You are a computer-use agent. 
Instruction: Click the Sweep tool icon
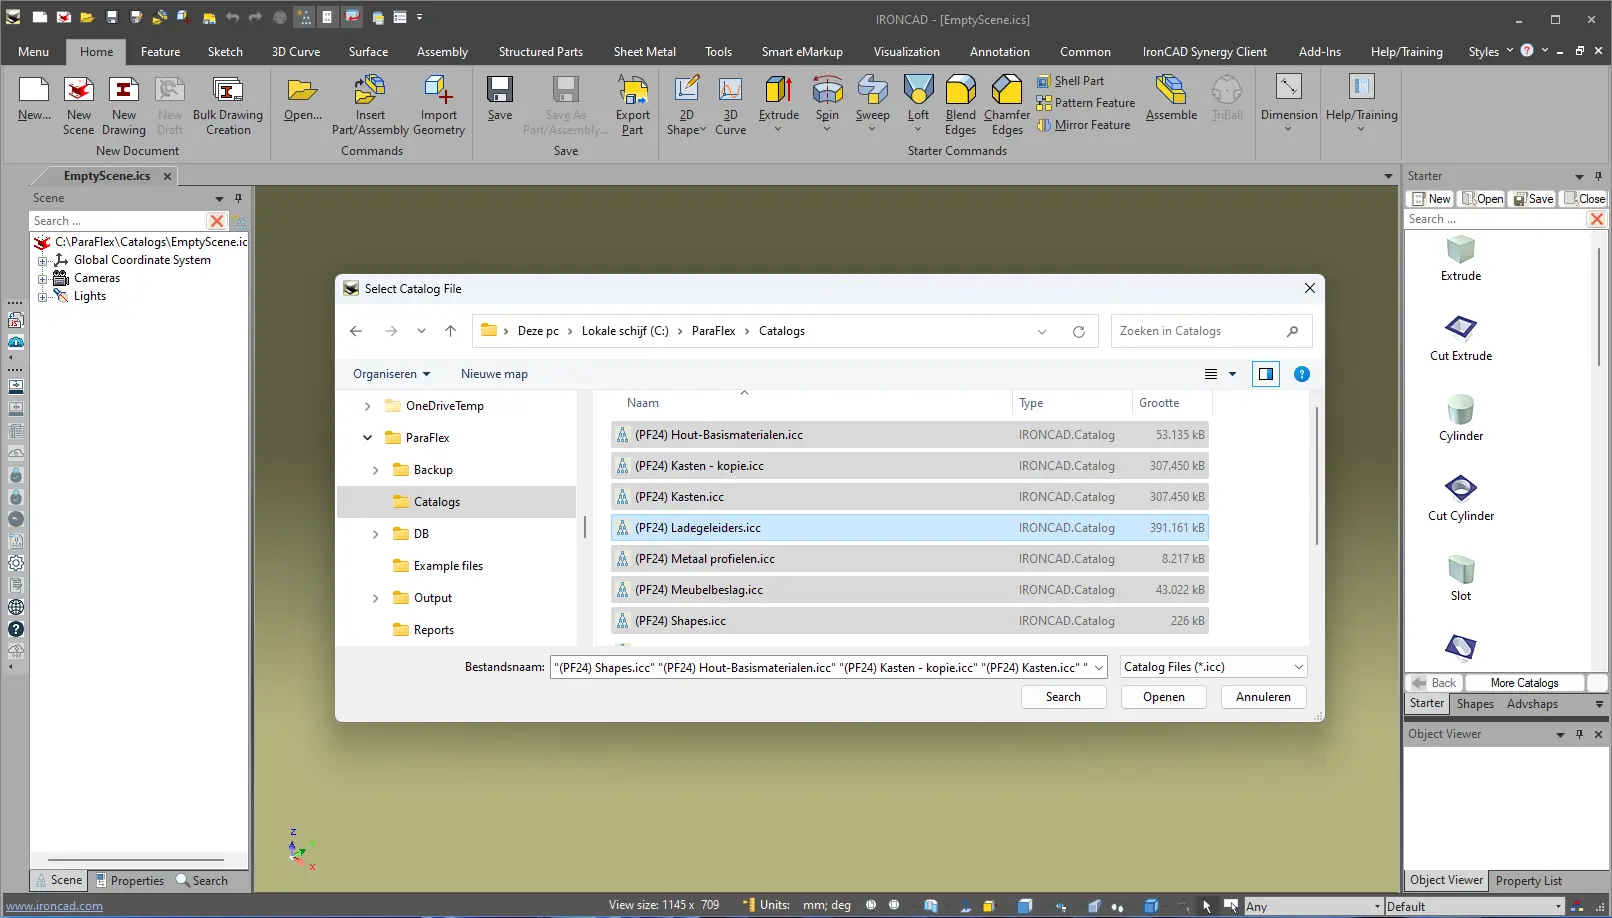point(872,92)
